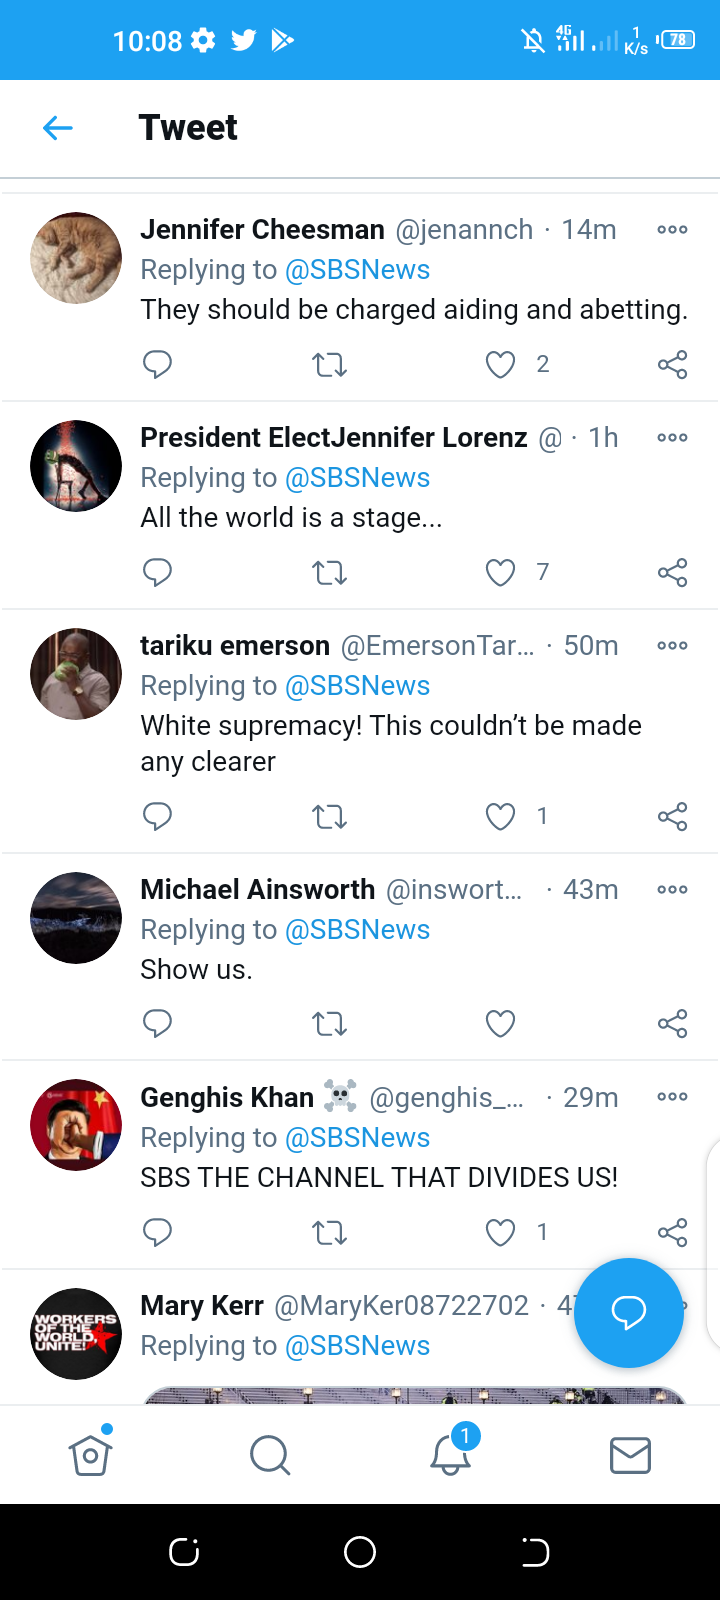Open @SBSNews link in Mary Kerr's reply
Screen dimensions: 720x1600
pyautogui.click(x=357, y=1346)
